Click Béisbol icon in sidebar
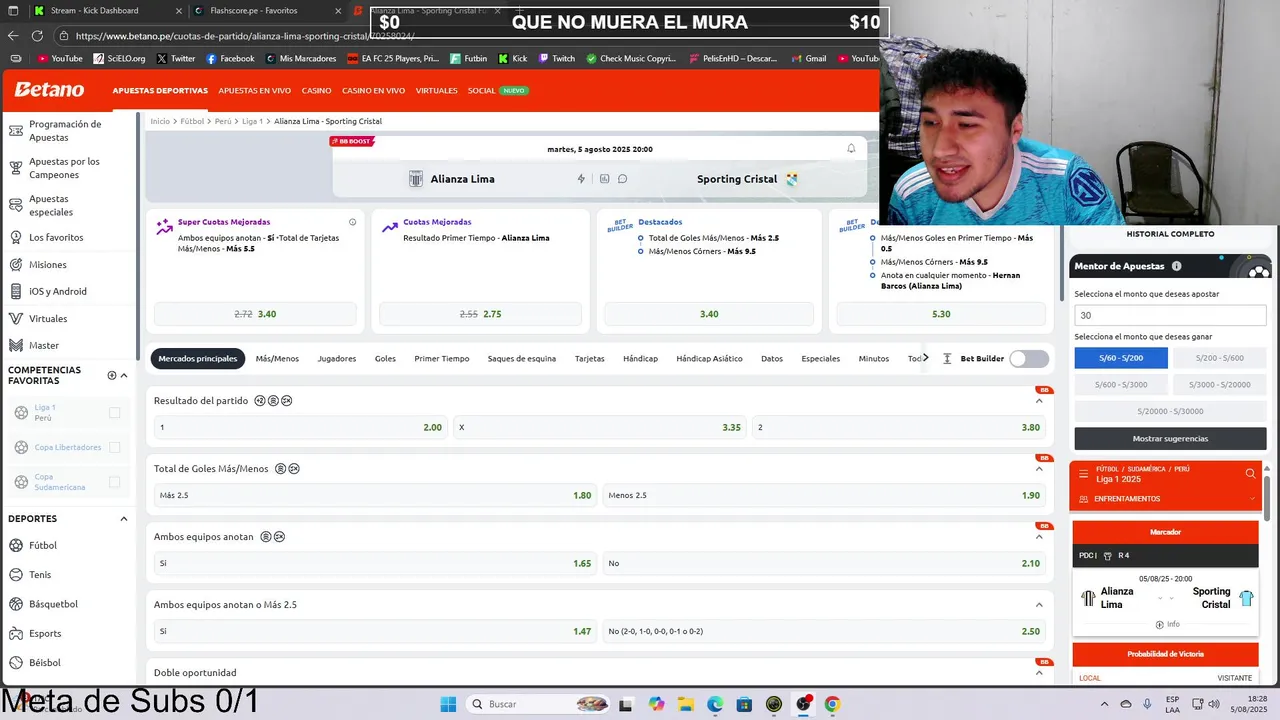 click(16, 662)
